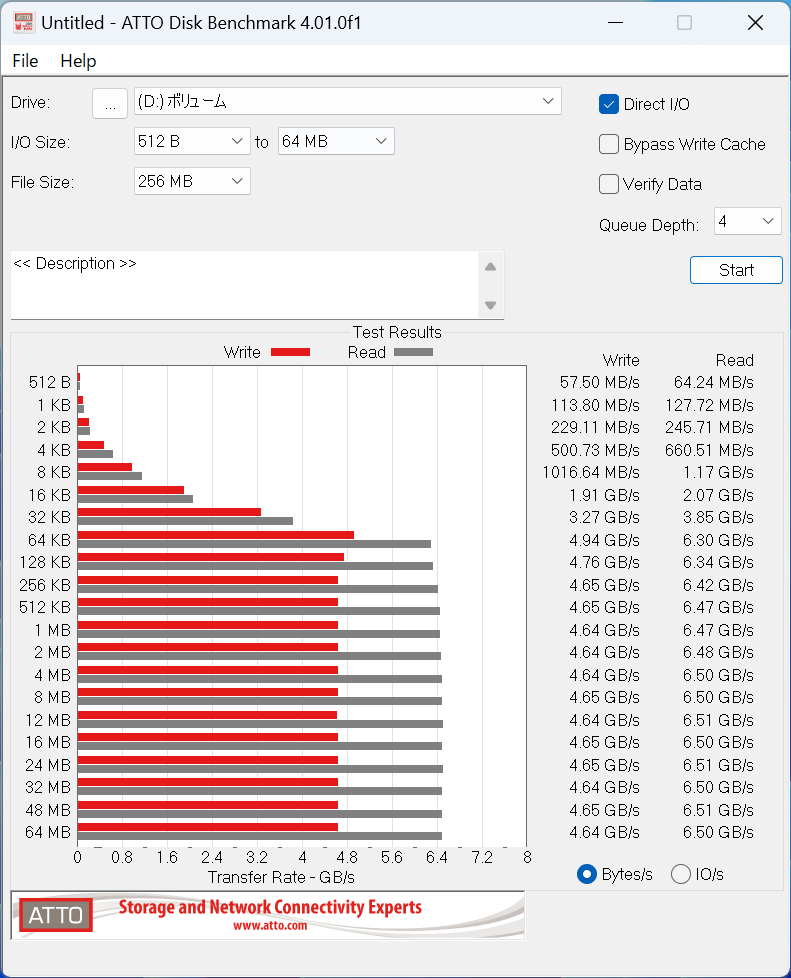
Task: Open the File menu
Action: (x=25, y=61)
